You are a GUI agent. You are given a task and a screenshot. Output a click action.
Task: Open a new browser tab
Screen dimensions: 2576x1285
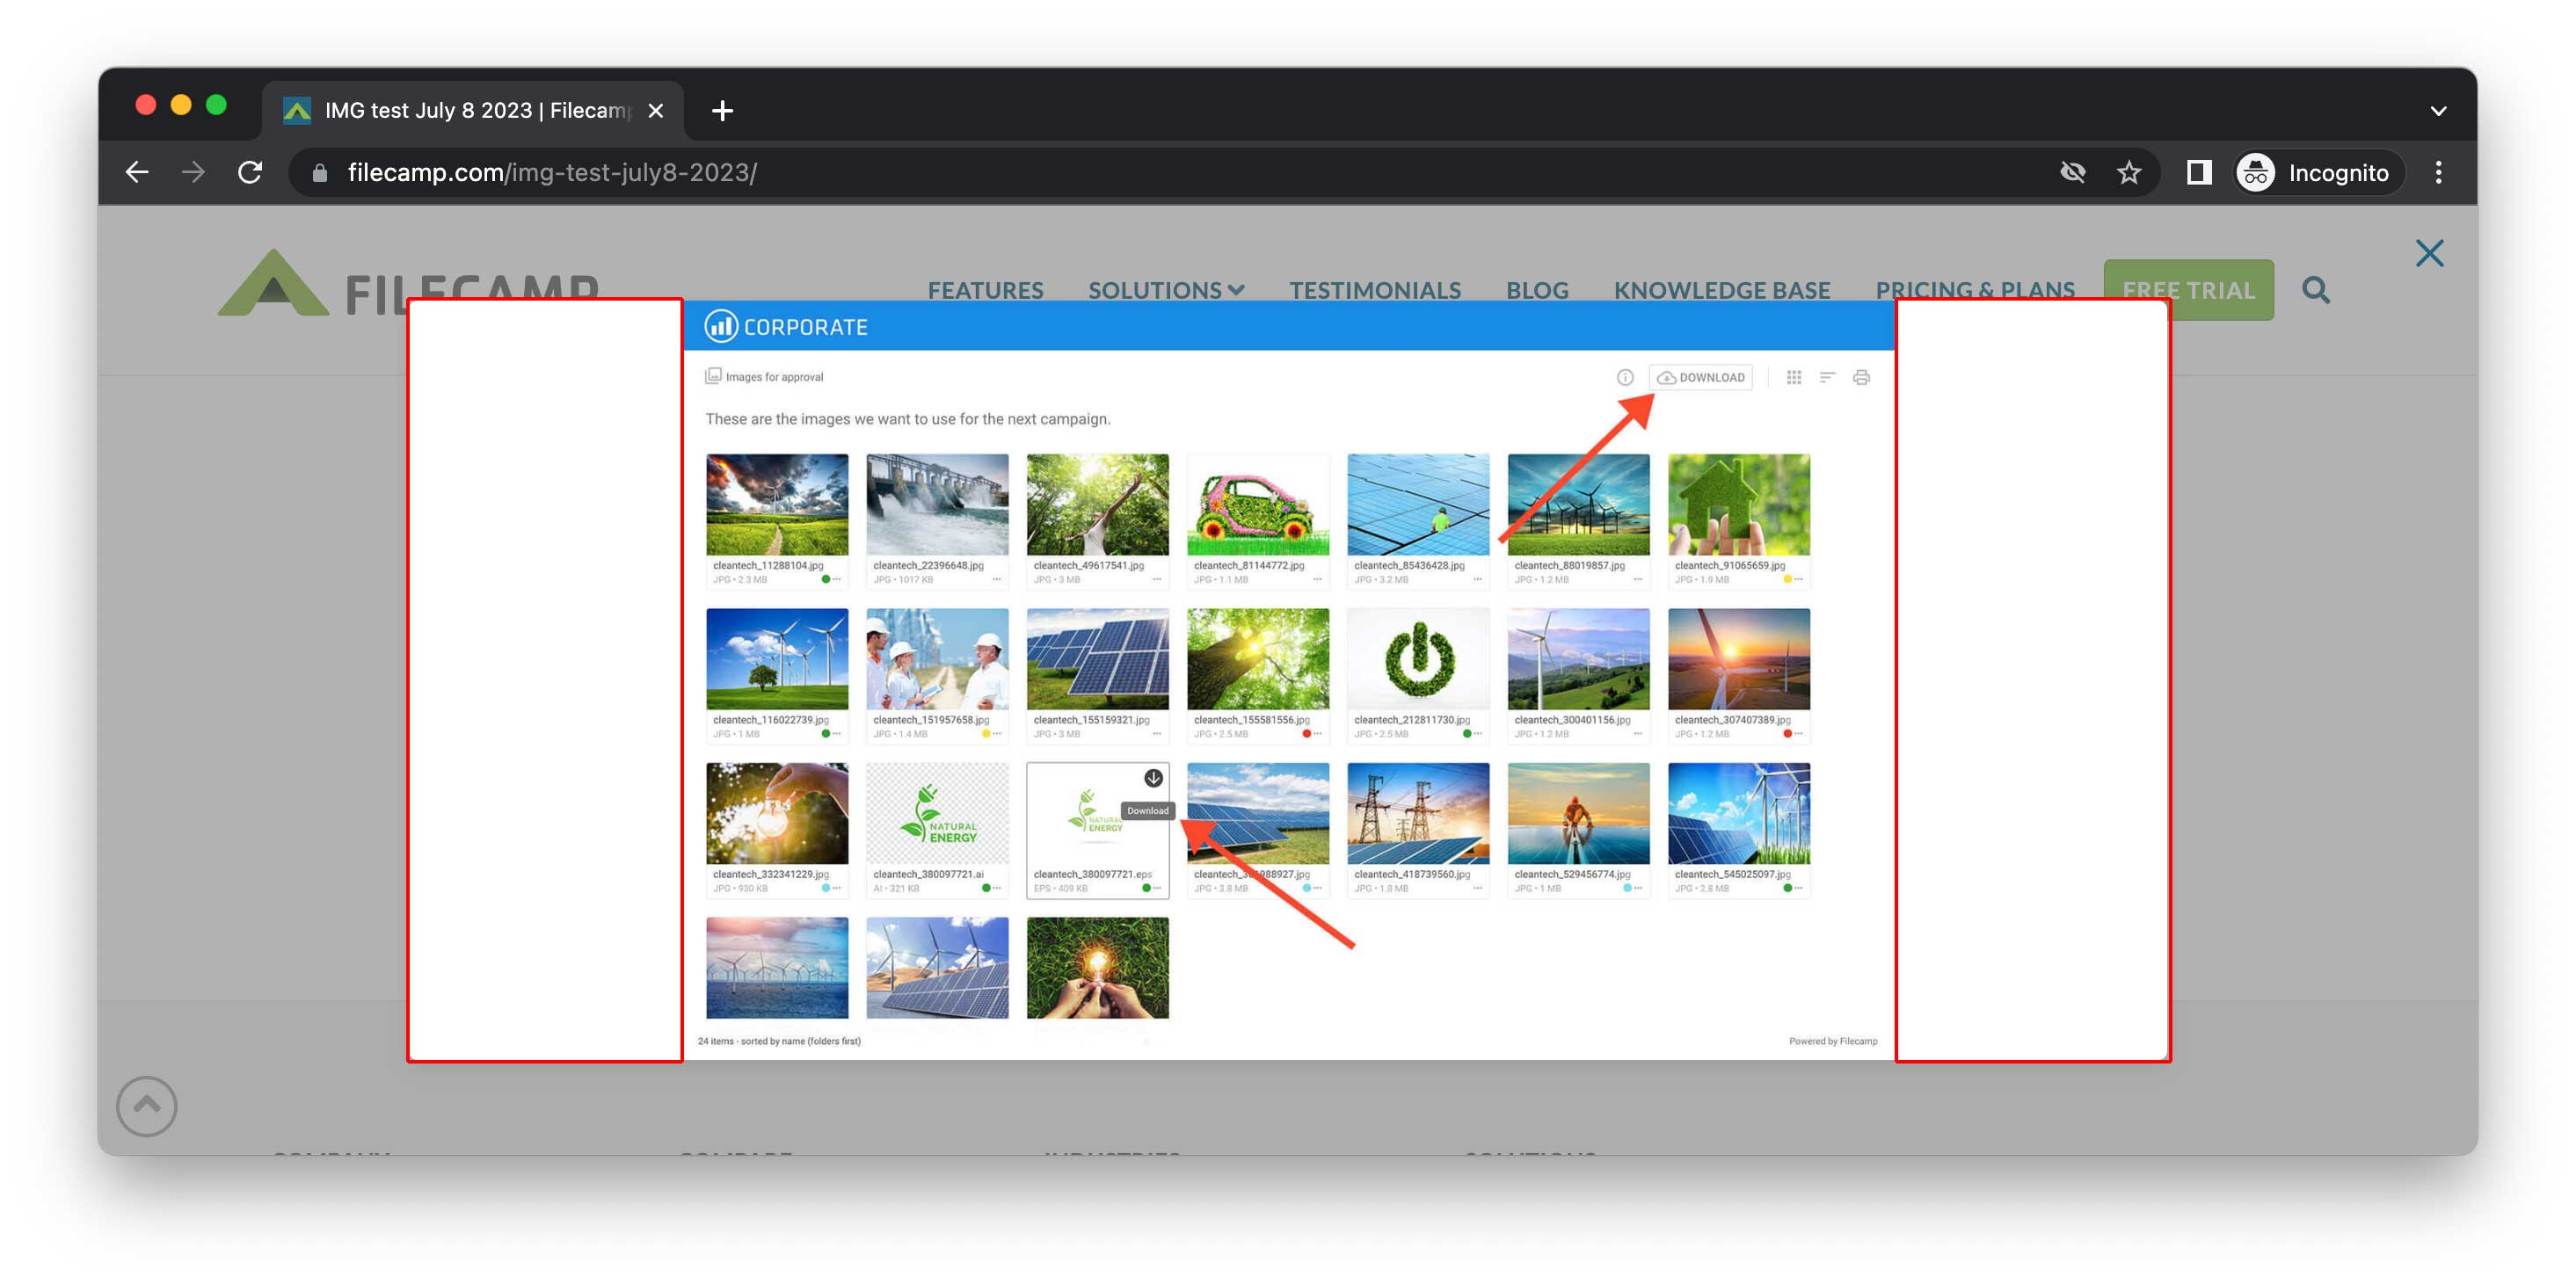click(722, 110)
